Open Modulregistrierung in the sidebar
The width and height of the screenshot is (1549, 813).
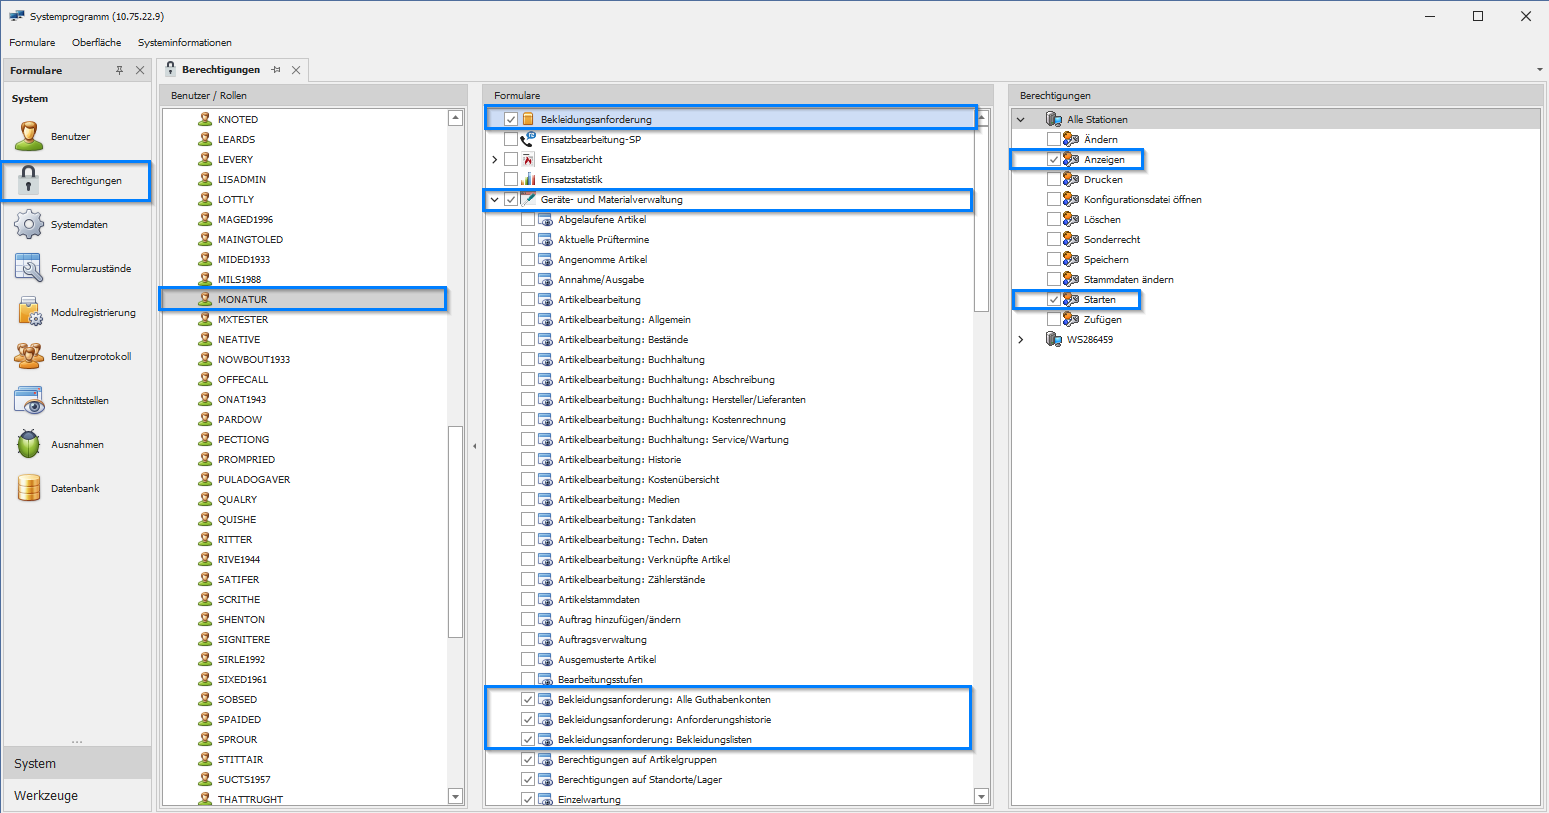(92, 313)
